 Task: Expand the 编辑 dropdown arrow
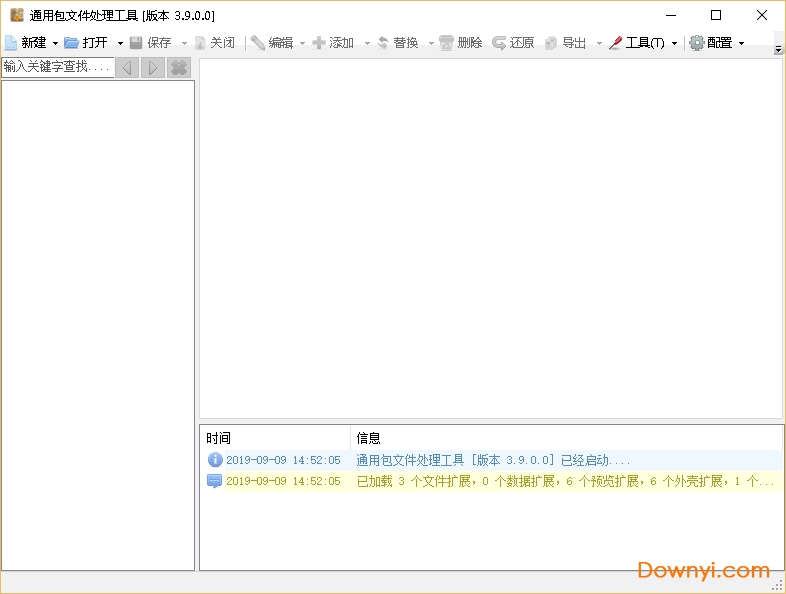click(x=302, y=43)
